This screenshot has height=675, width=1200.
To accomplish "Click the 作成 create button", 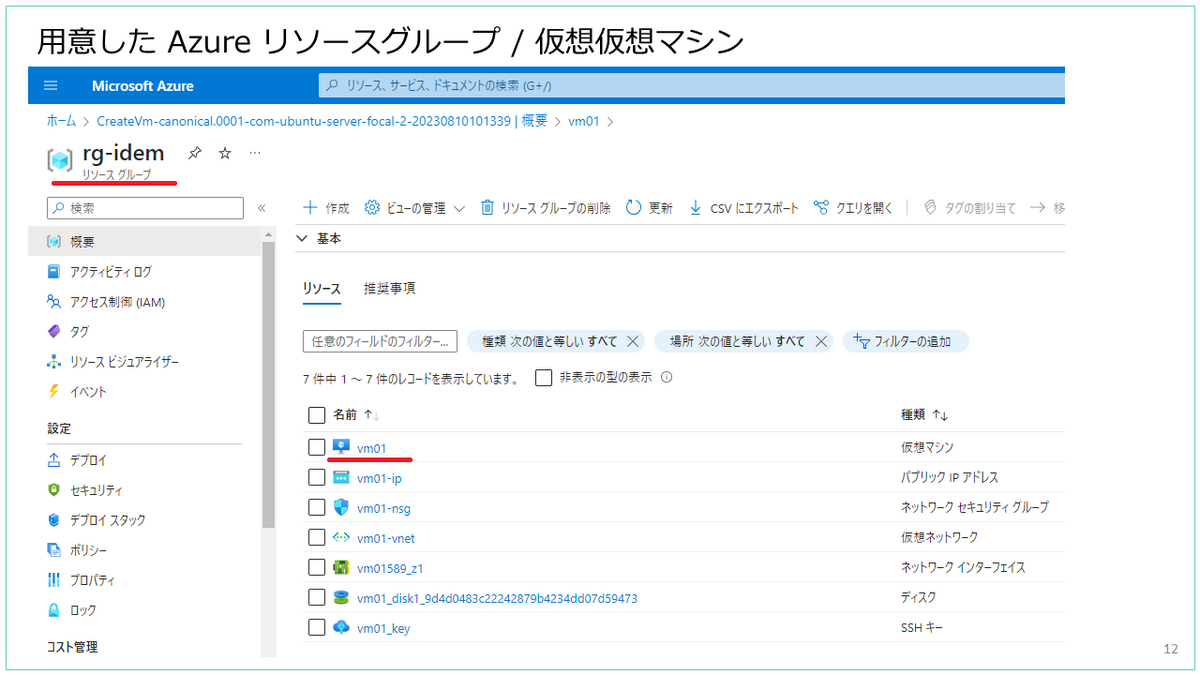I will [x=326, y=208].
